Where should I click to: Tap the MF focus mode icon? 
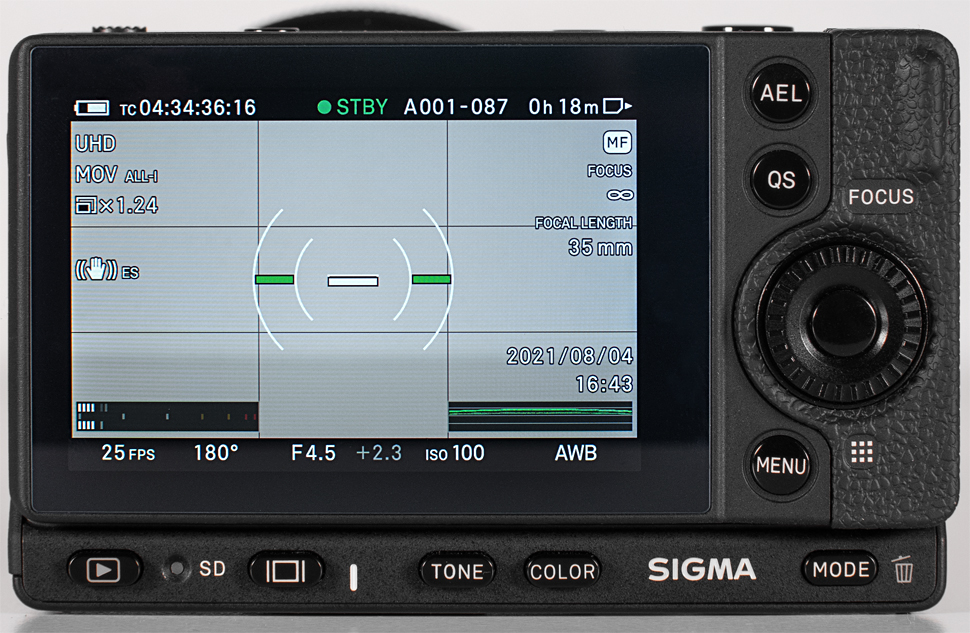(x=617, y=143)
